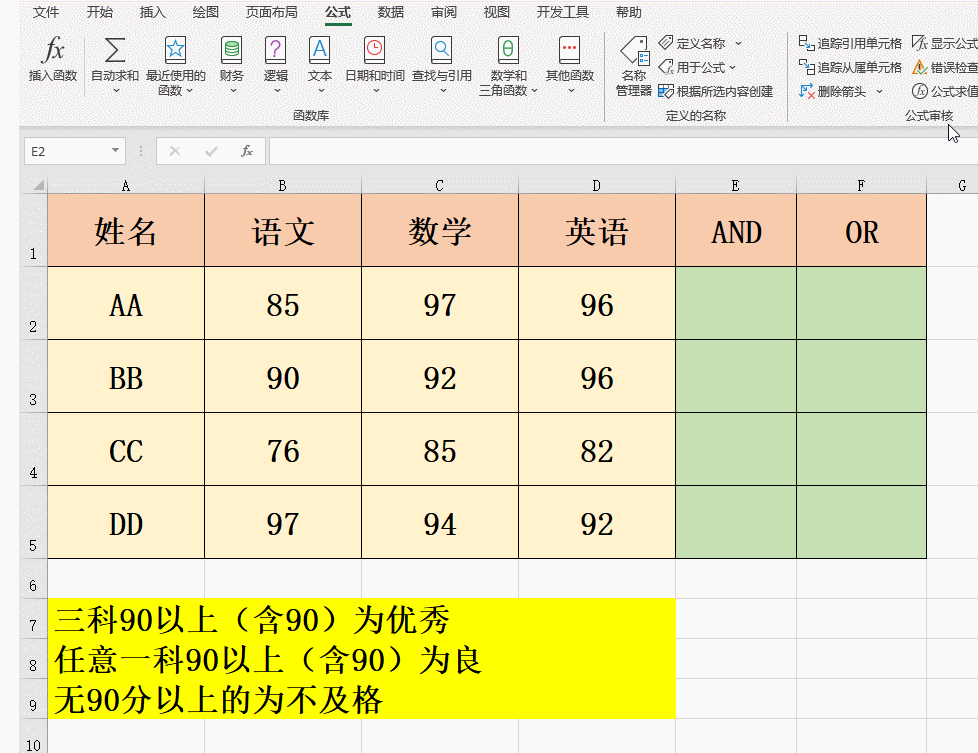978x753 pixels.
Task: Expand the More Functions (其他函数) chevron
Action: pos(571,91)
